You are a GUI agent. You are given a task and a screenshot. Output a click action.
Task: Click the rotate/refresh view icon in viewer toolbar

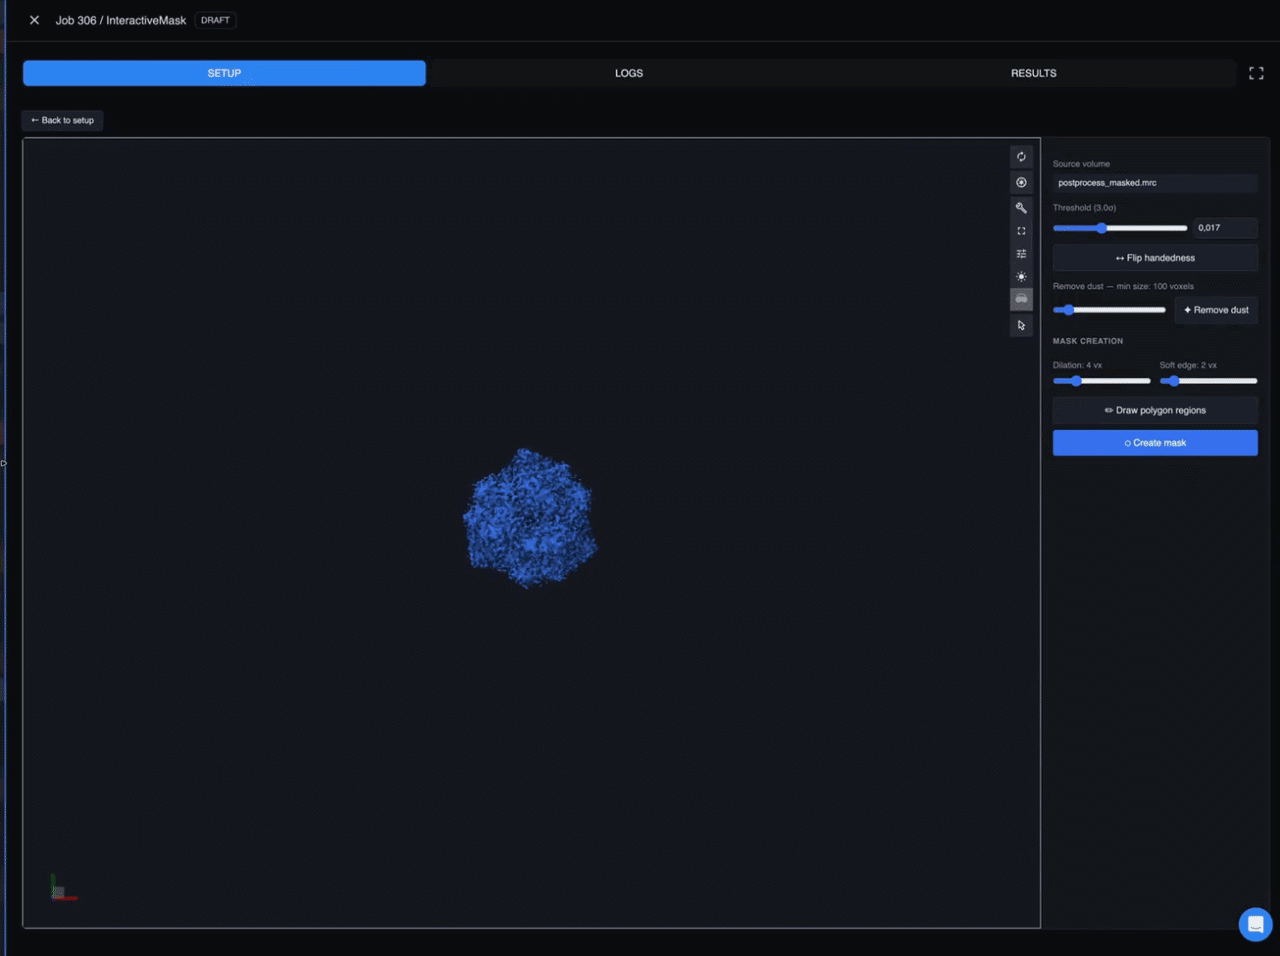(1021, 157)
